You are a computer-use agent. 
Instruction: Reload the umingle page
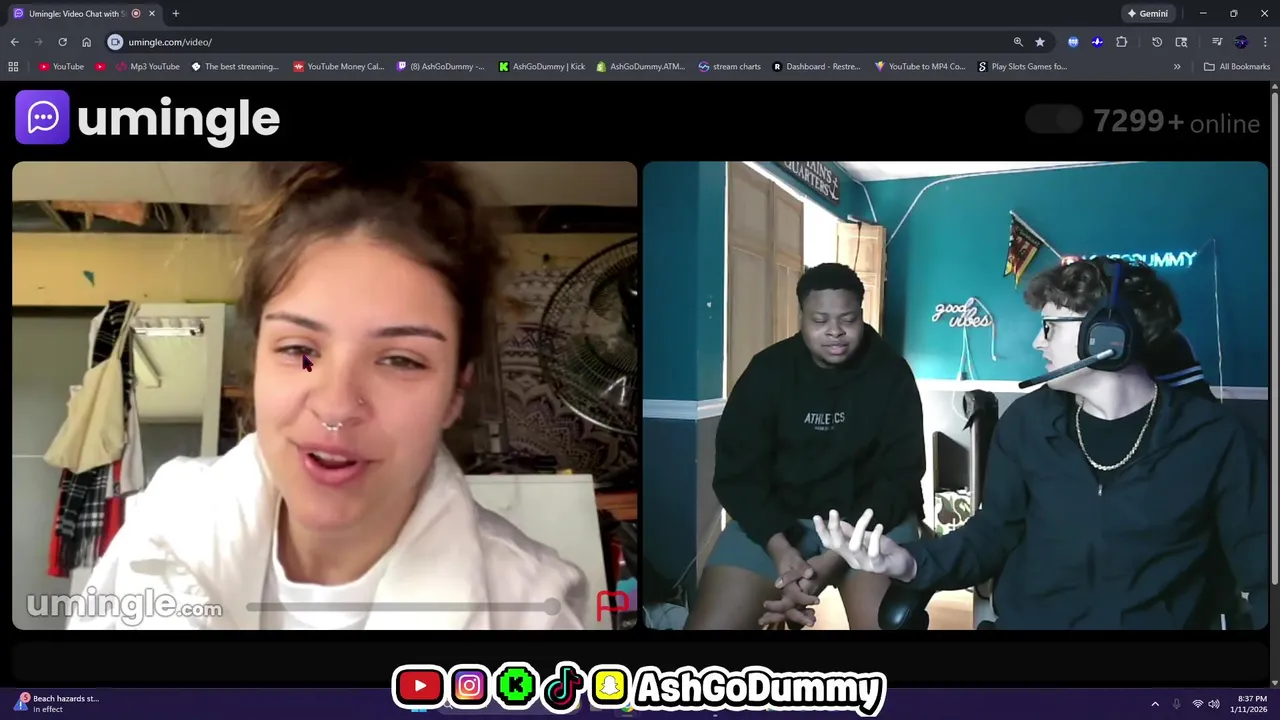point(62,42)
